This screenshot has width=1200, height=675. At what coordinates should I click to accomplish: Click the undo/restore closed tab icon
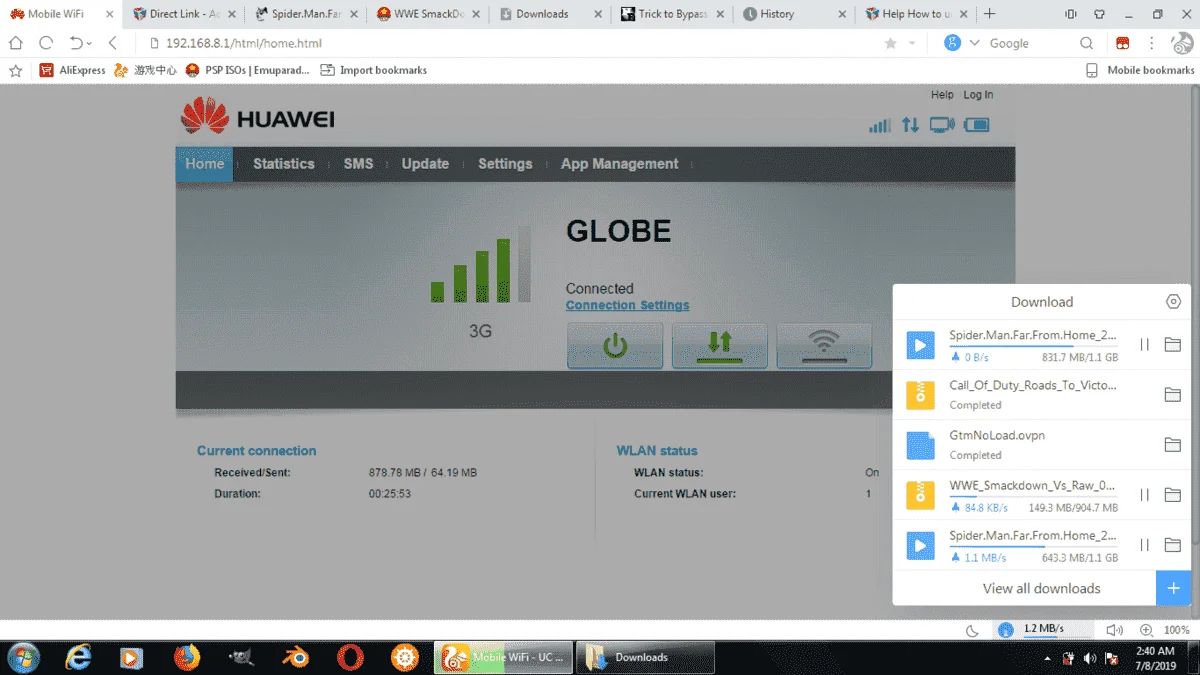coord(77,43)
